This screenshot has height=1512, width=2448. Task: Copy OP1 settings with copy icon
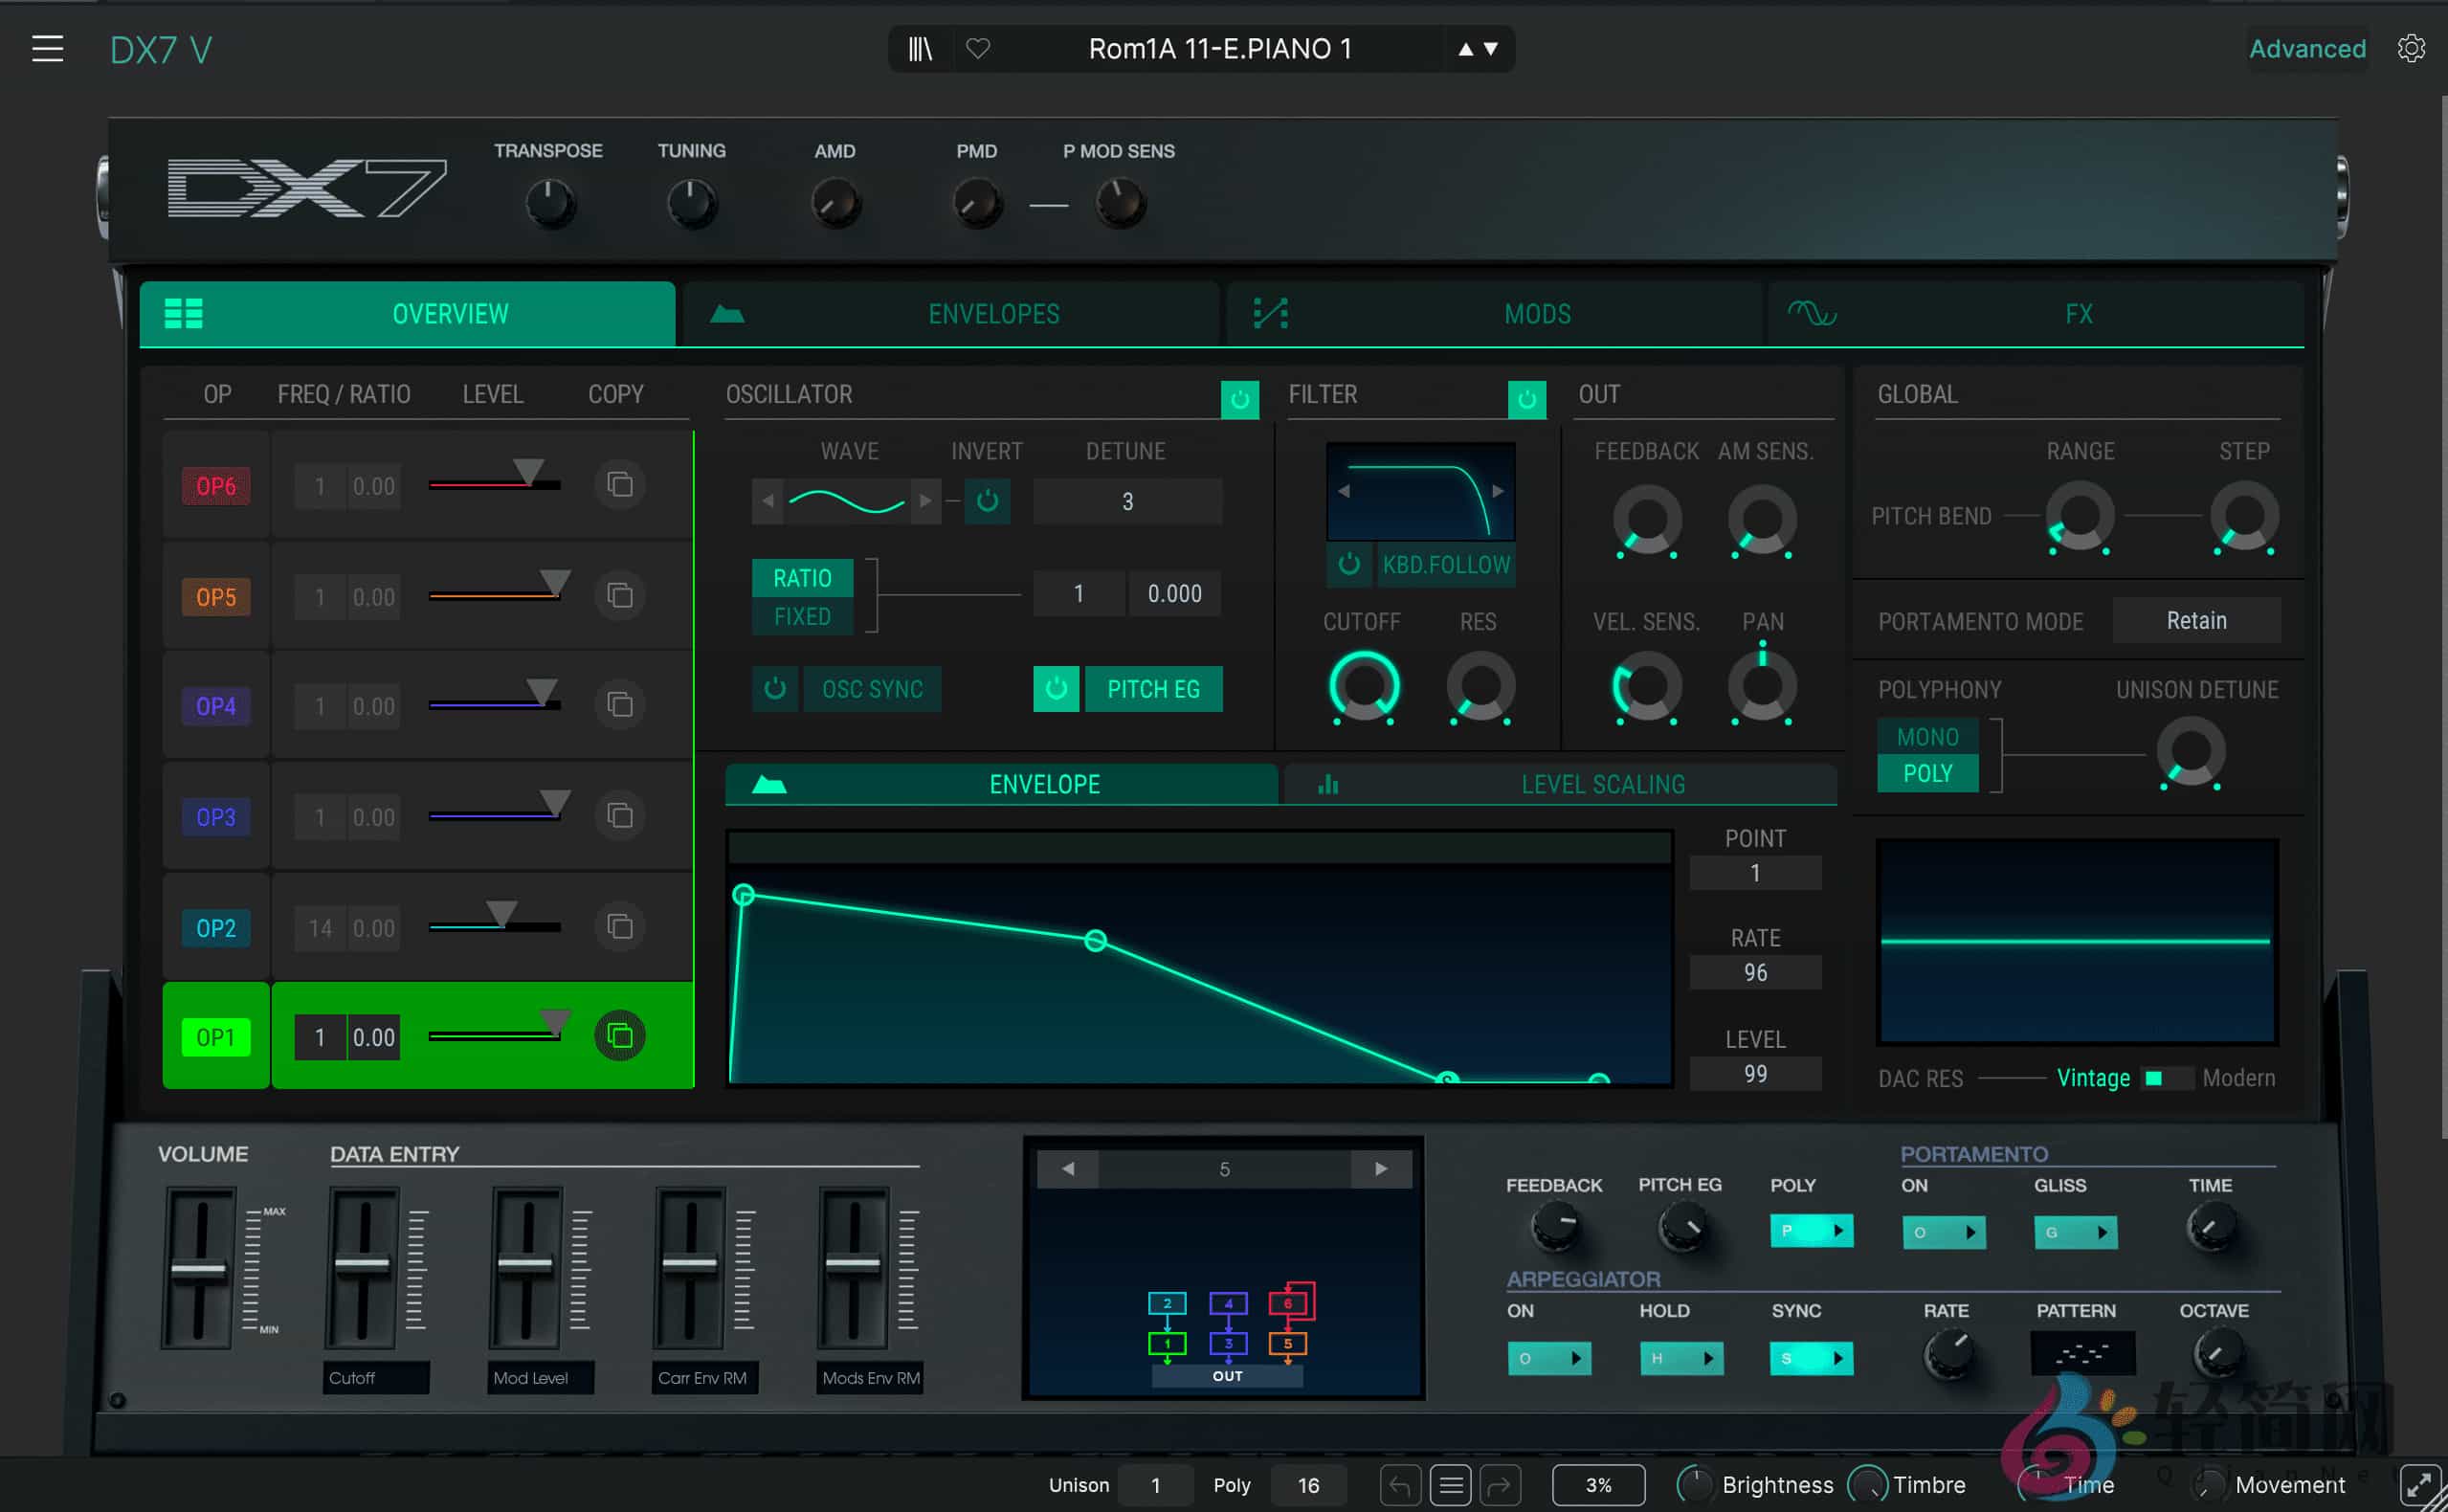pyautogui.click(x=620, y=1036)
